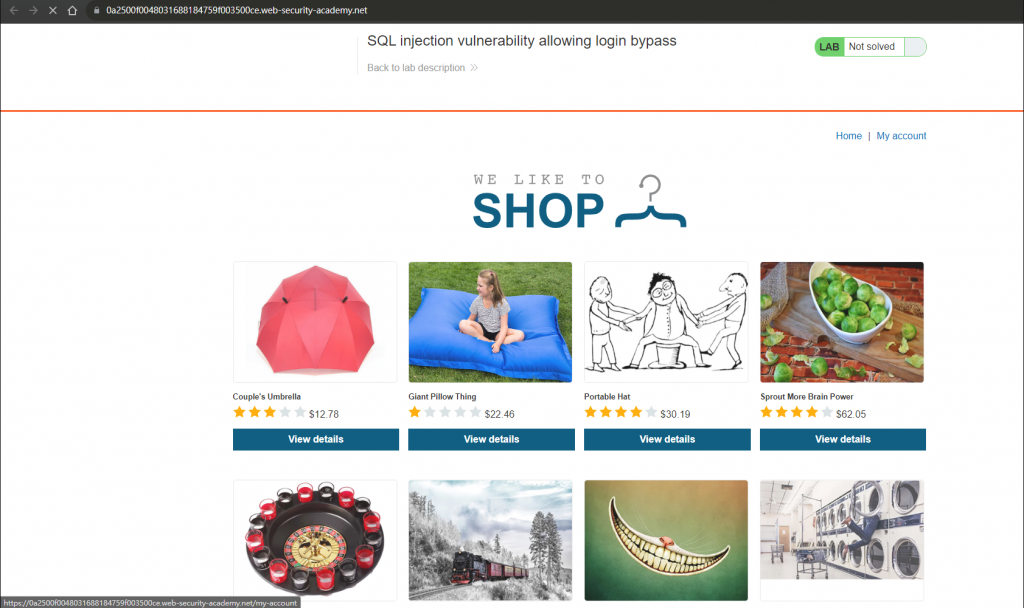Click the chevrons next to lab description
1024x608 pixels.
[x=474, y=68]
